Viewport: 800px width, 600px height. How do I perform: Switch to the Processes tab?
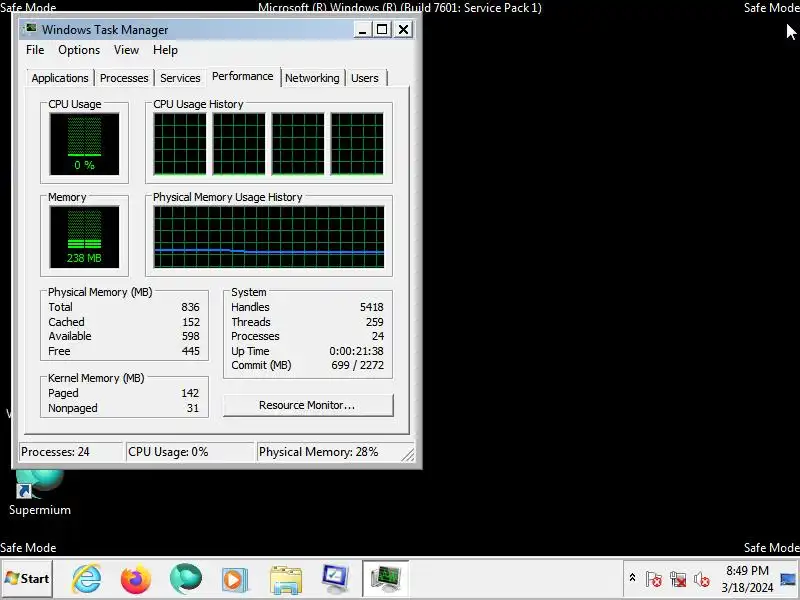(124, 78)
